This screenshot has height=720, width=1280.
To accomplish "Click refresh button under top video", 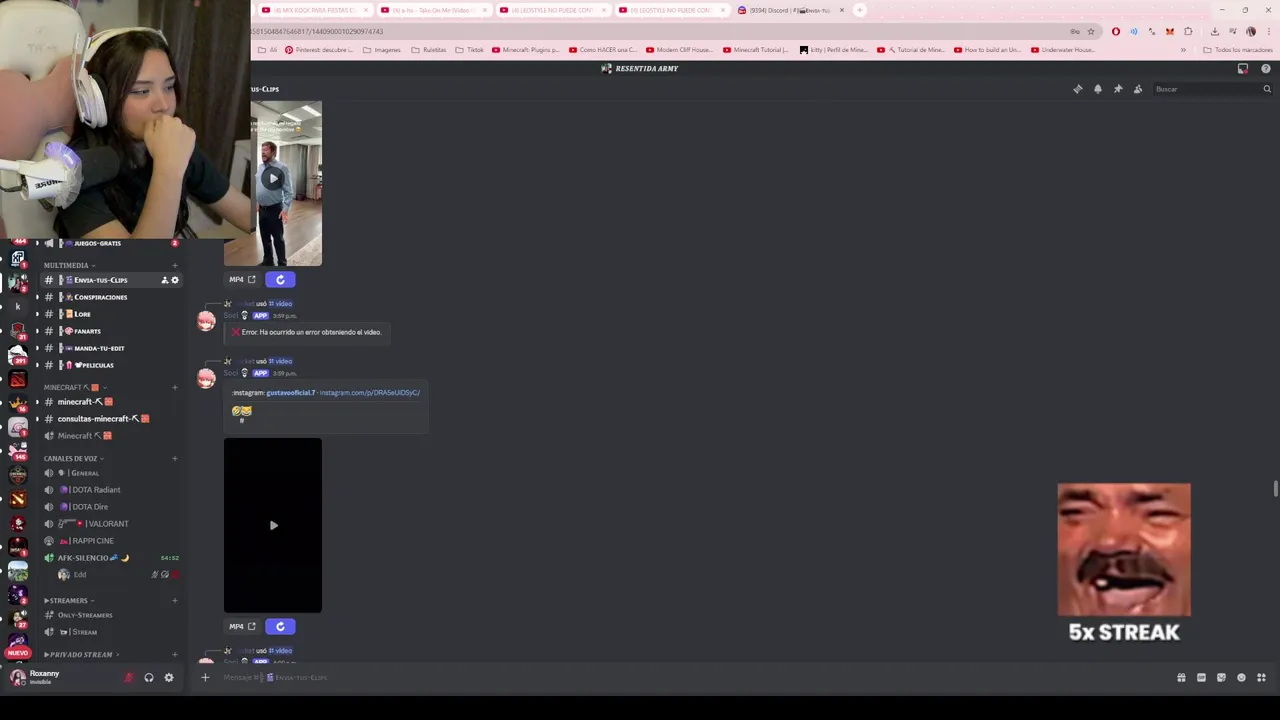I will click(x=280, y=280).
